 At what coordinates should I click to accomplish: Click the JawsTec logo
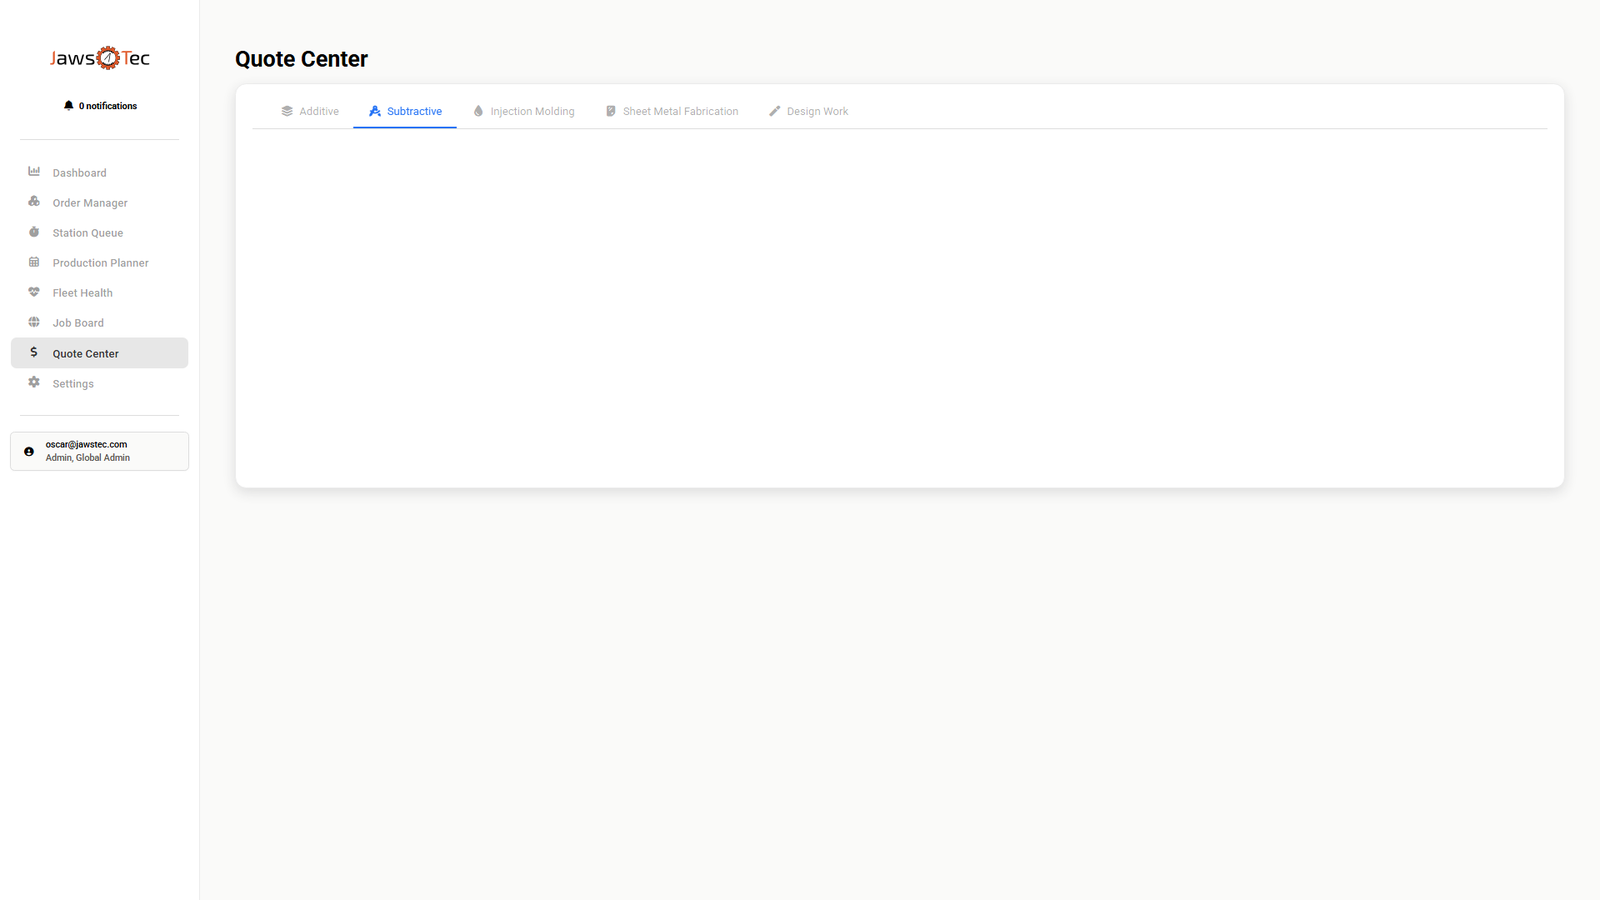(100, 58)
